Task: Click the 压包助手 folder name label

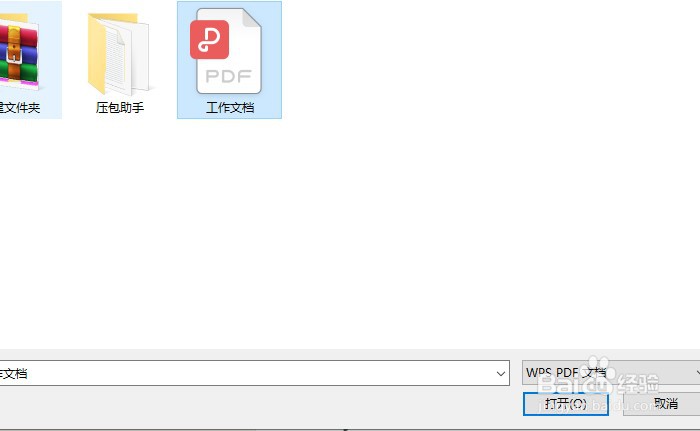Action: click(120, 108)
